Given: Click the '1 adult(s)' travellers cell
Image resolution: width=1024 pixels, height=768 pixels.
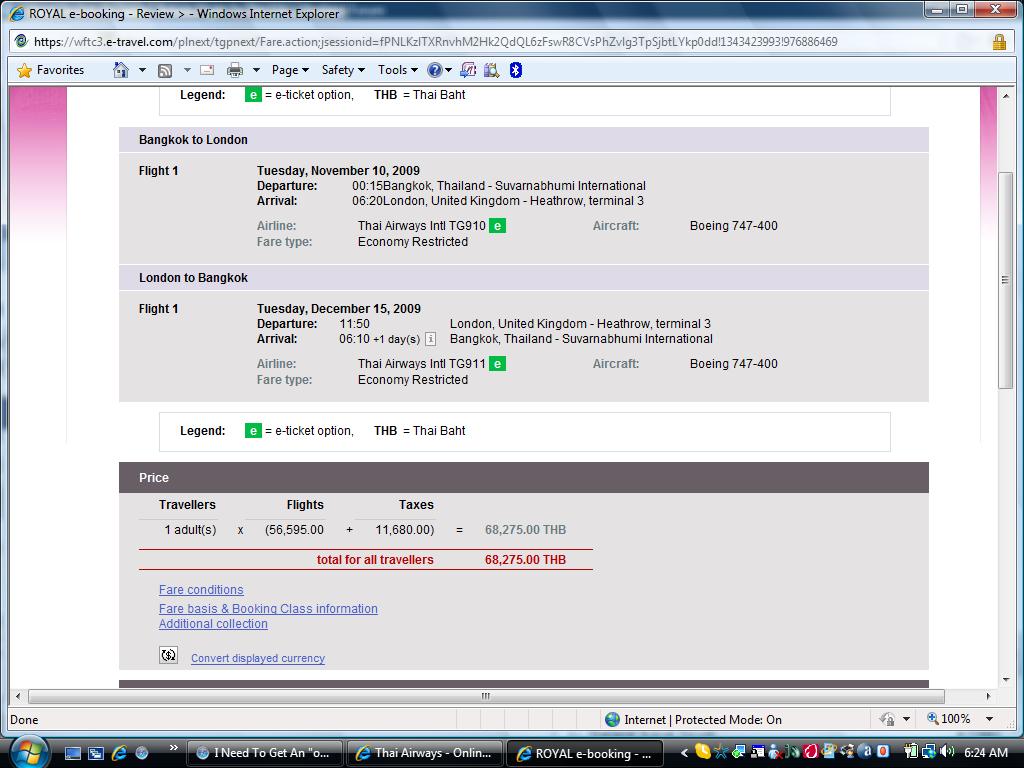Looking at the screenshot, I should coord(190,530).
